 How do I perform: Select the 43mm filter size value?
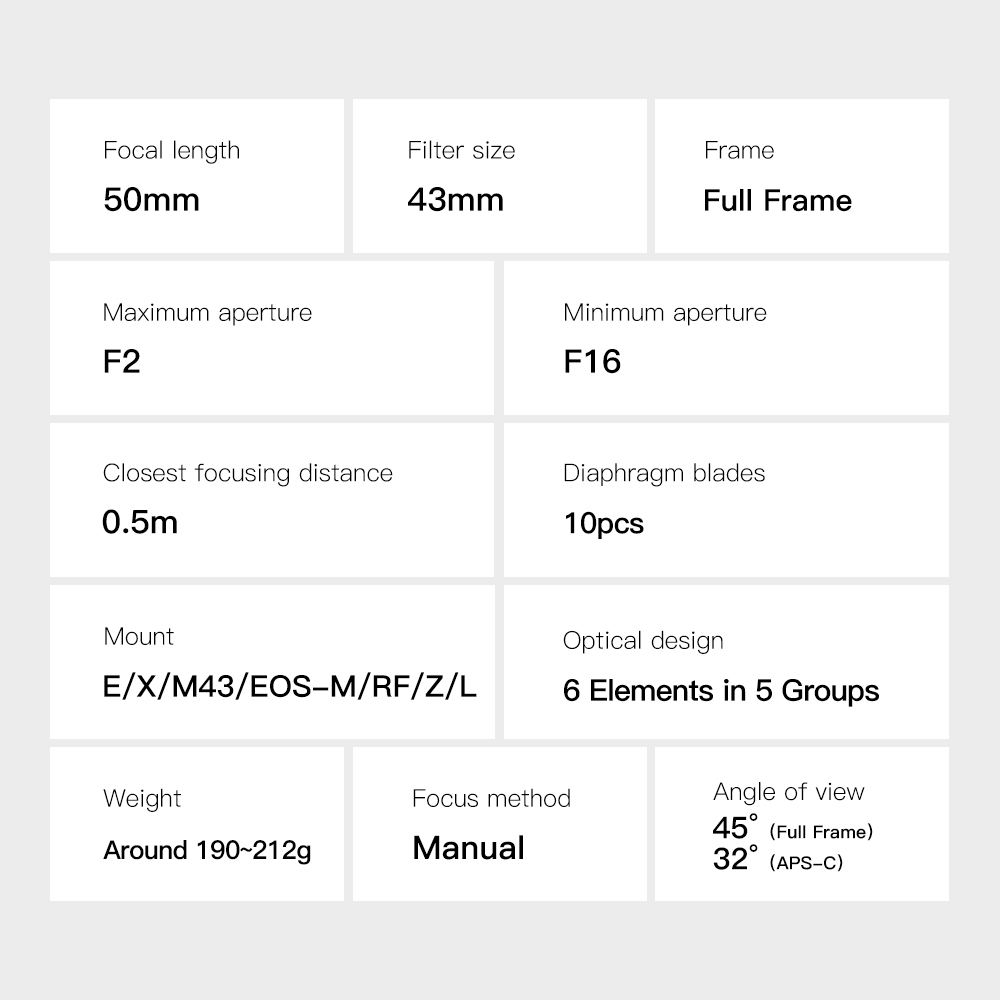click(x=455, y=200)
